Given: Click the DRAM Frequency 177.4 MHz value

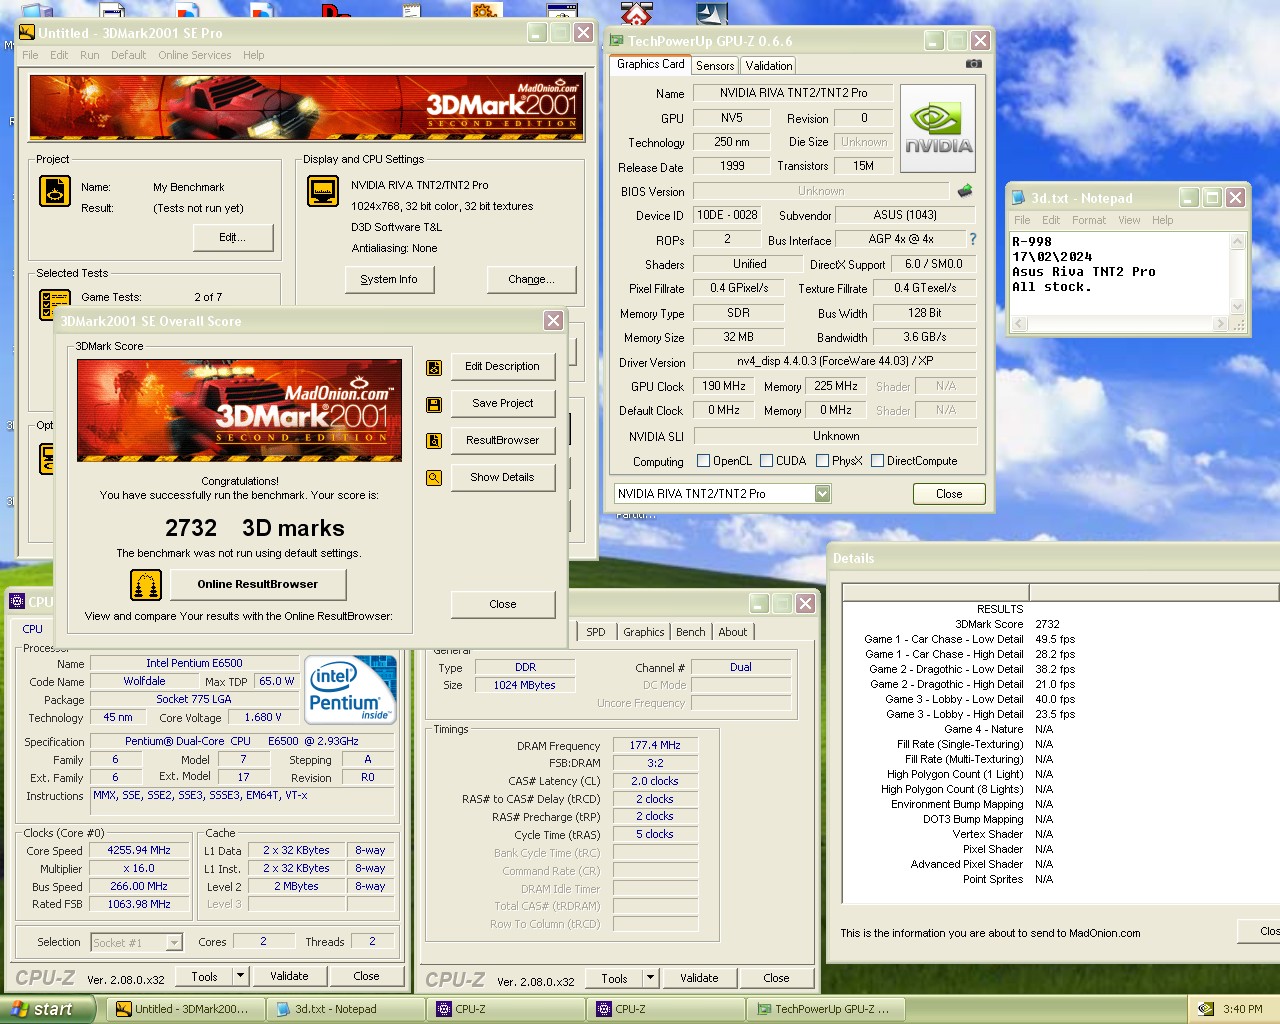Looking at the screenshot, I should pyautogui.click(x=655, y=745).
